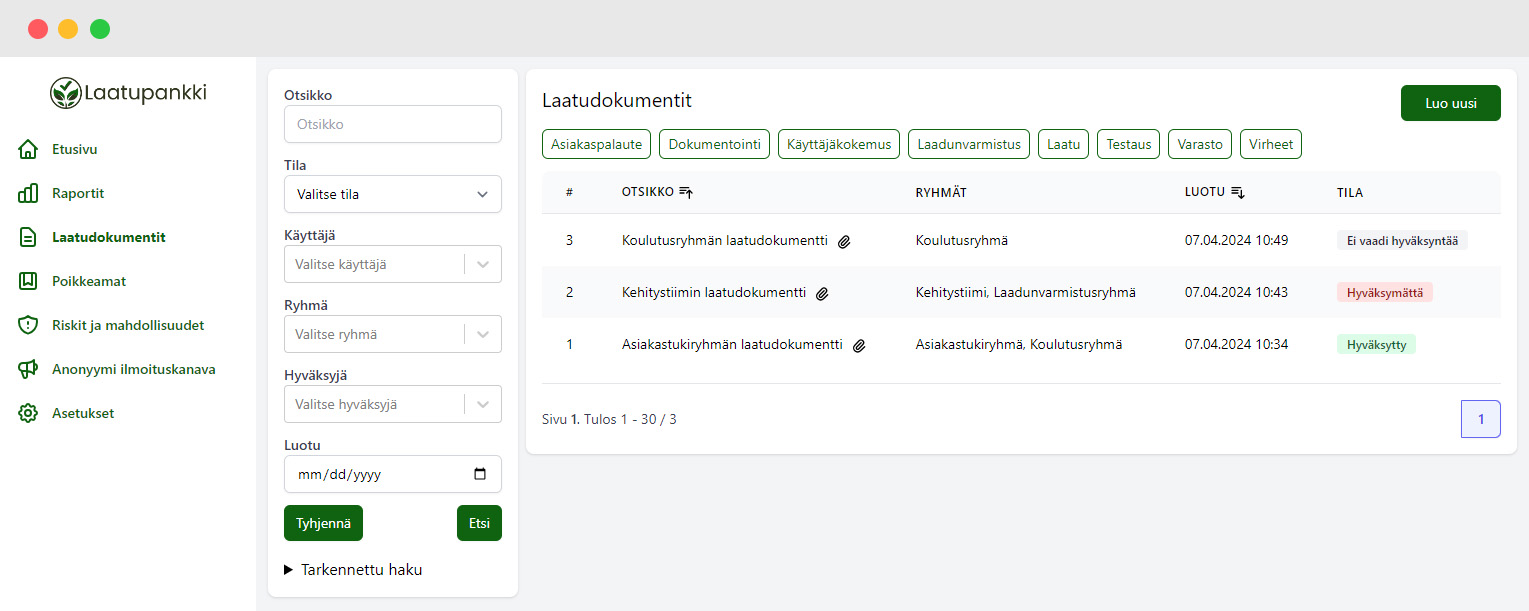Click the megaphone icon for Anonyymi ilmoituskanava
Image resolution: width=1529 pixels, height=611 pixels.
[28, 369]
